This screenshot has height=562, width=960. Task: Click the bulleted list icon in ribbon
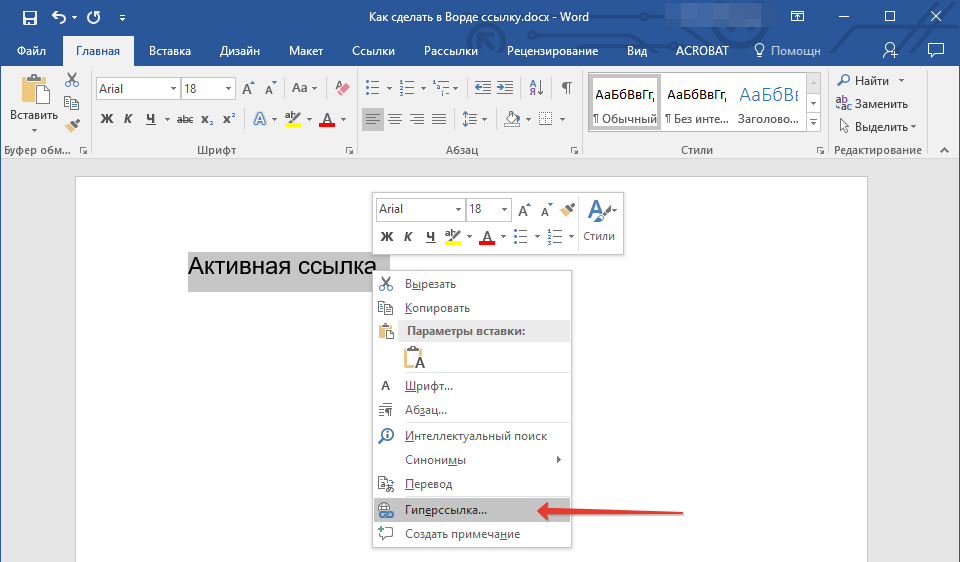pos(373,88)
